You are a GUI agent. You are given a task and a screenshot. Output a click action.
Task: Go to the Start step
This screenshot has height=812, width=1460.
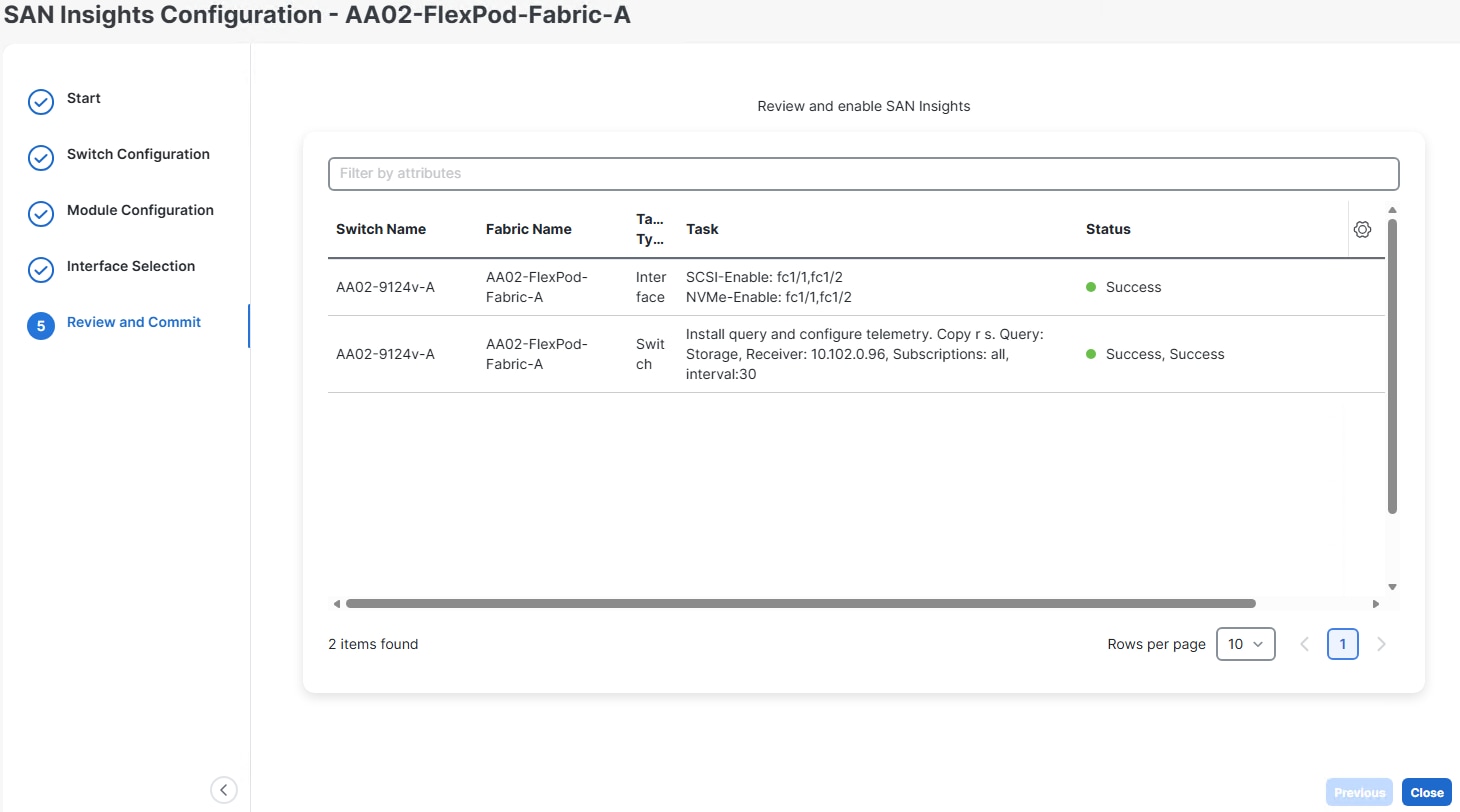tap(84, 98)
